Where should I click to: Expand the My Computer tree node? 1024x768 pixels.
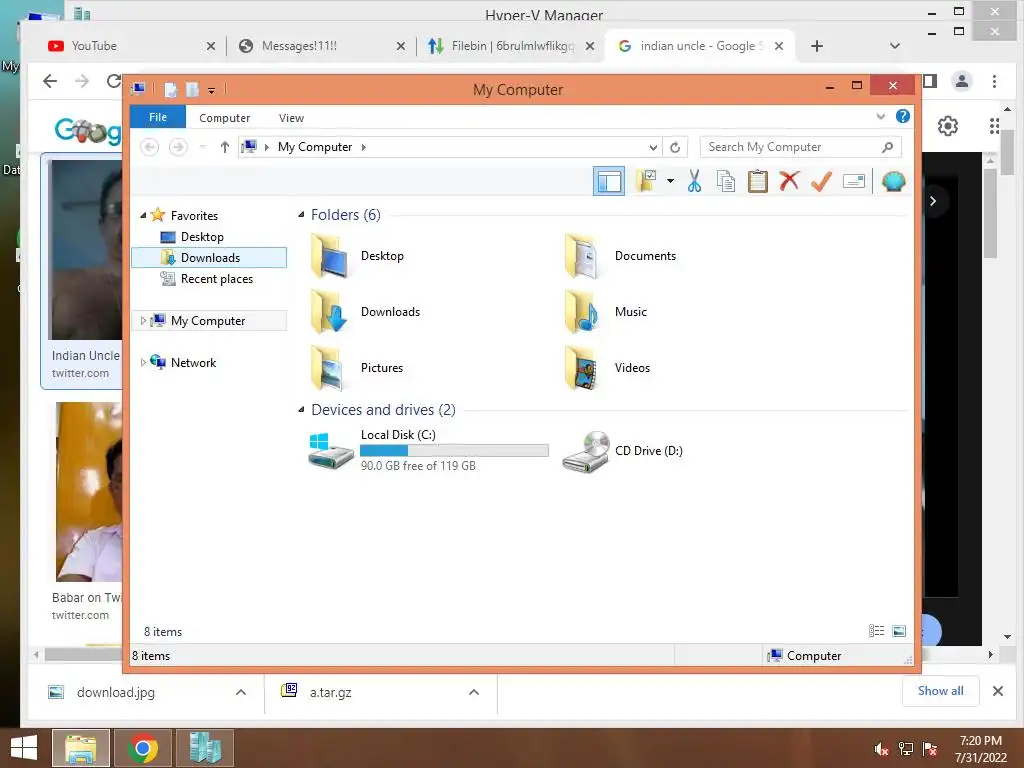(143, 321)
